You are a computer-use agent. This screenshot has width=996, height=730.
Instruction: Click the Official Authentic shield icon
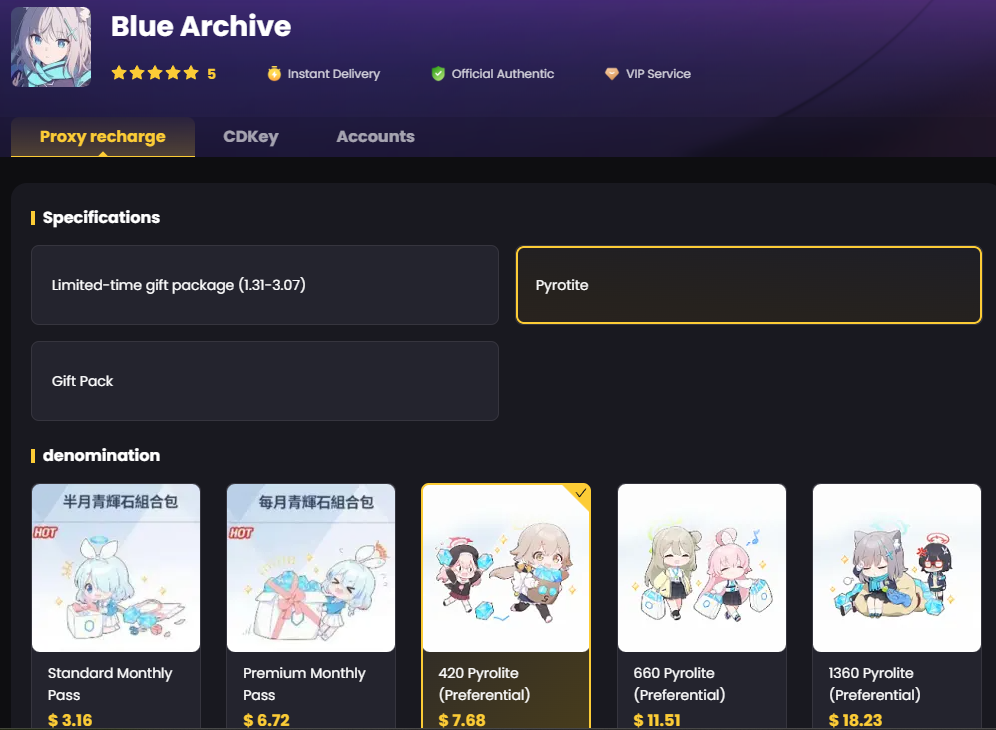coord(438,74)
